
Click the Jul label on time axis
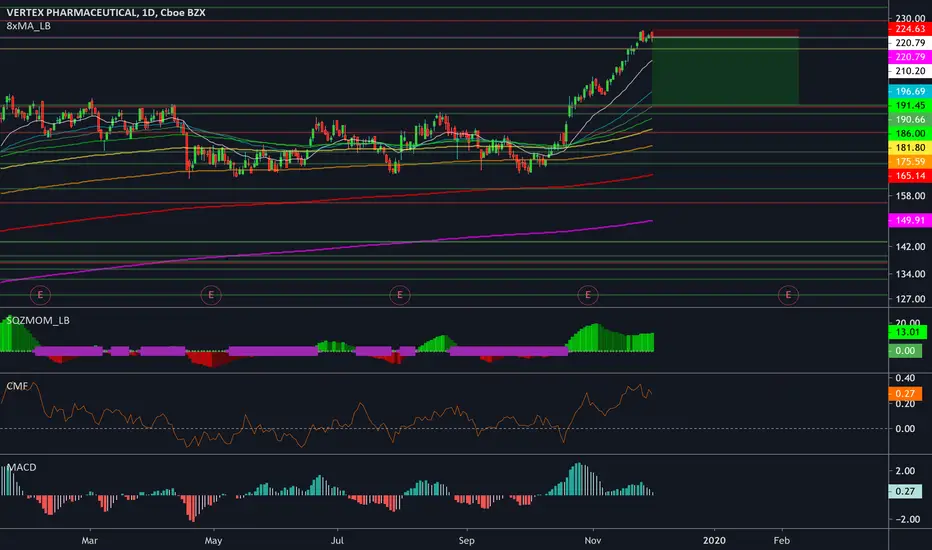click(337, 540)
